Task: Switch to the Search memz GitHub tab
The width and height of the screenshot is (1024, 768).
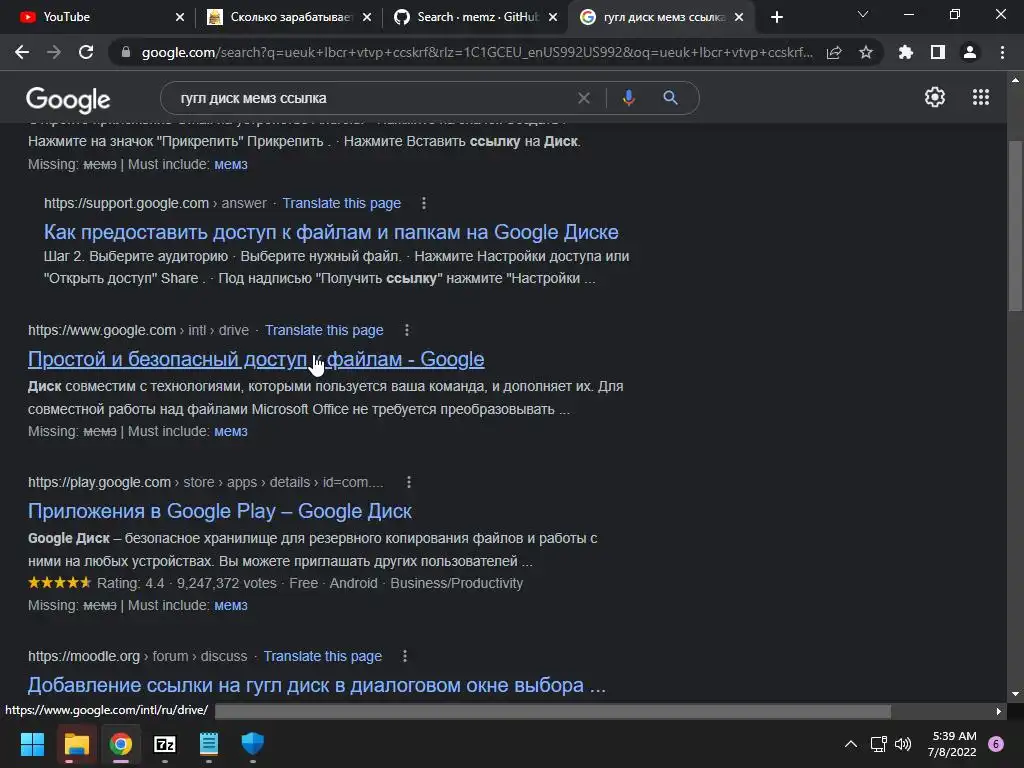Action: tap(473, 17)
